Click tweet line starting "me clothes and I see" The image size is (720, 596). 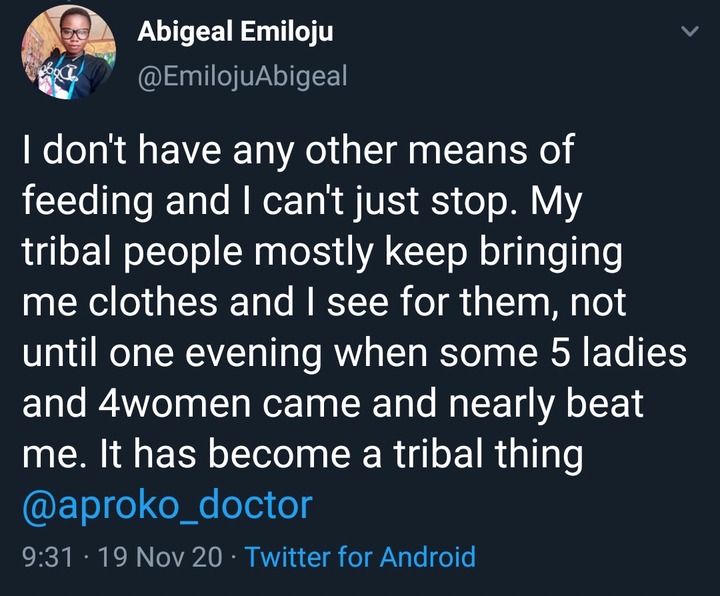324,302
